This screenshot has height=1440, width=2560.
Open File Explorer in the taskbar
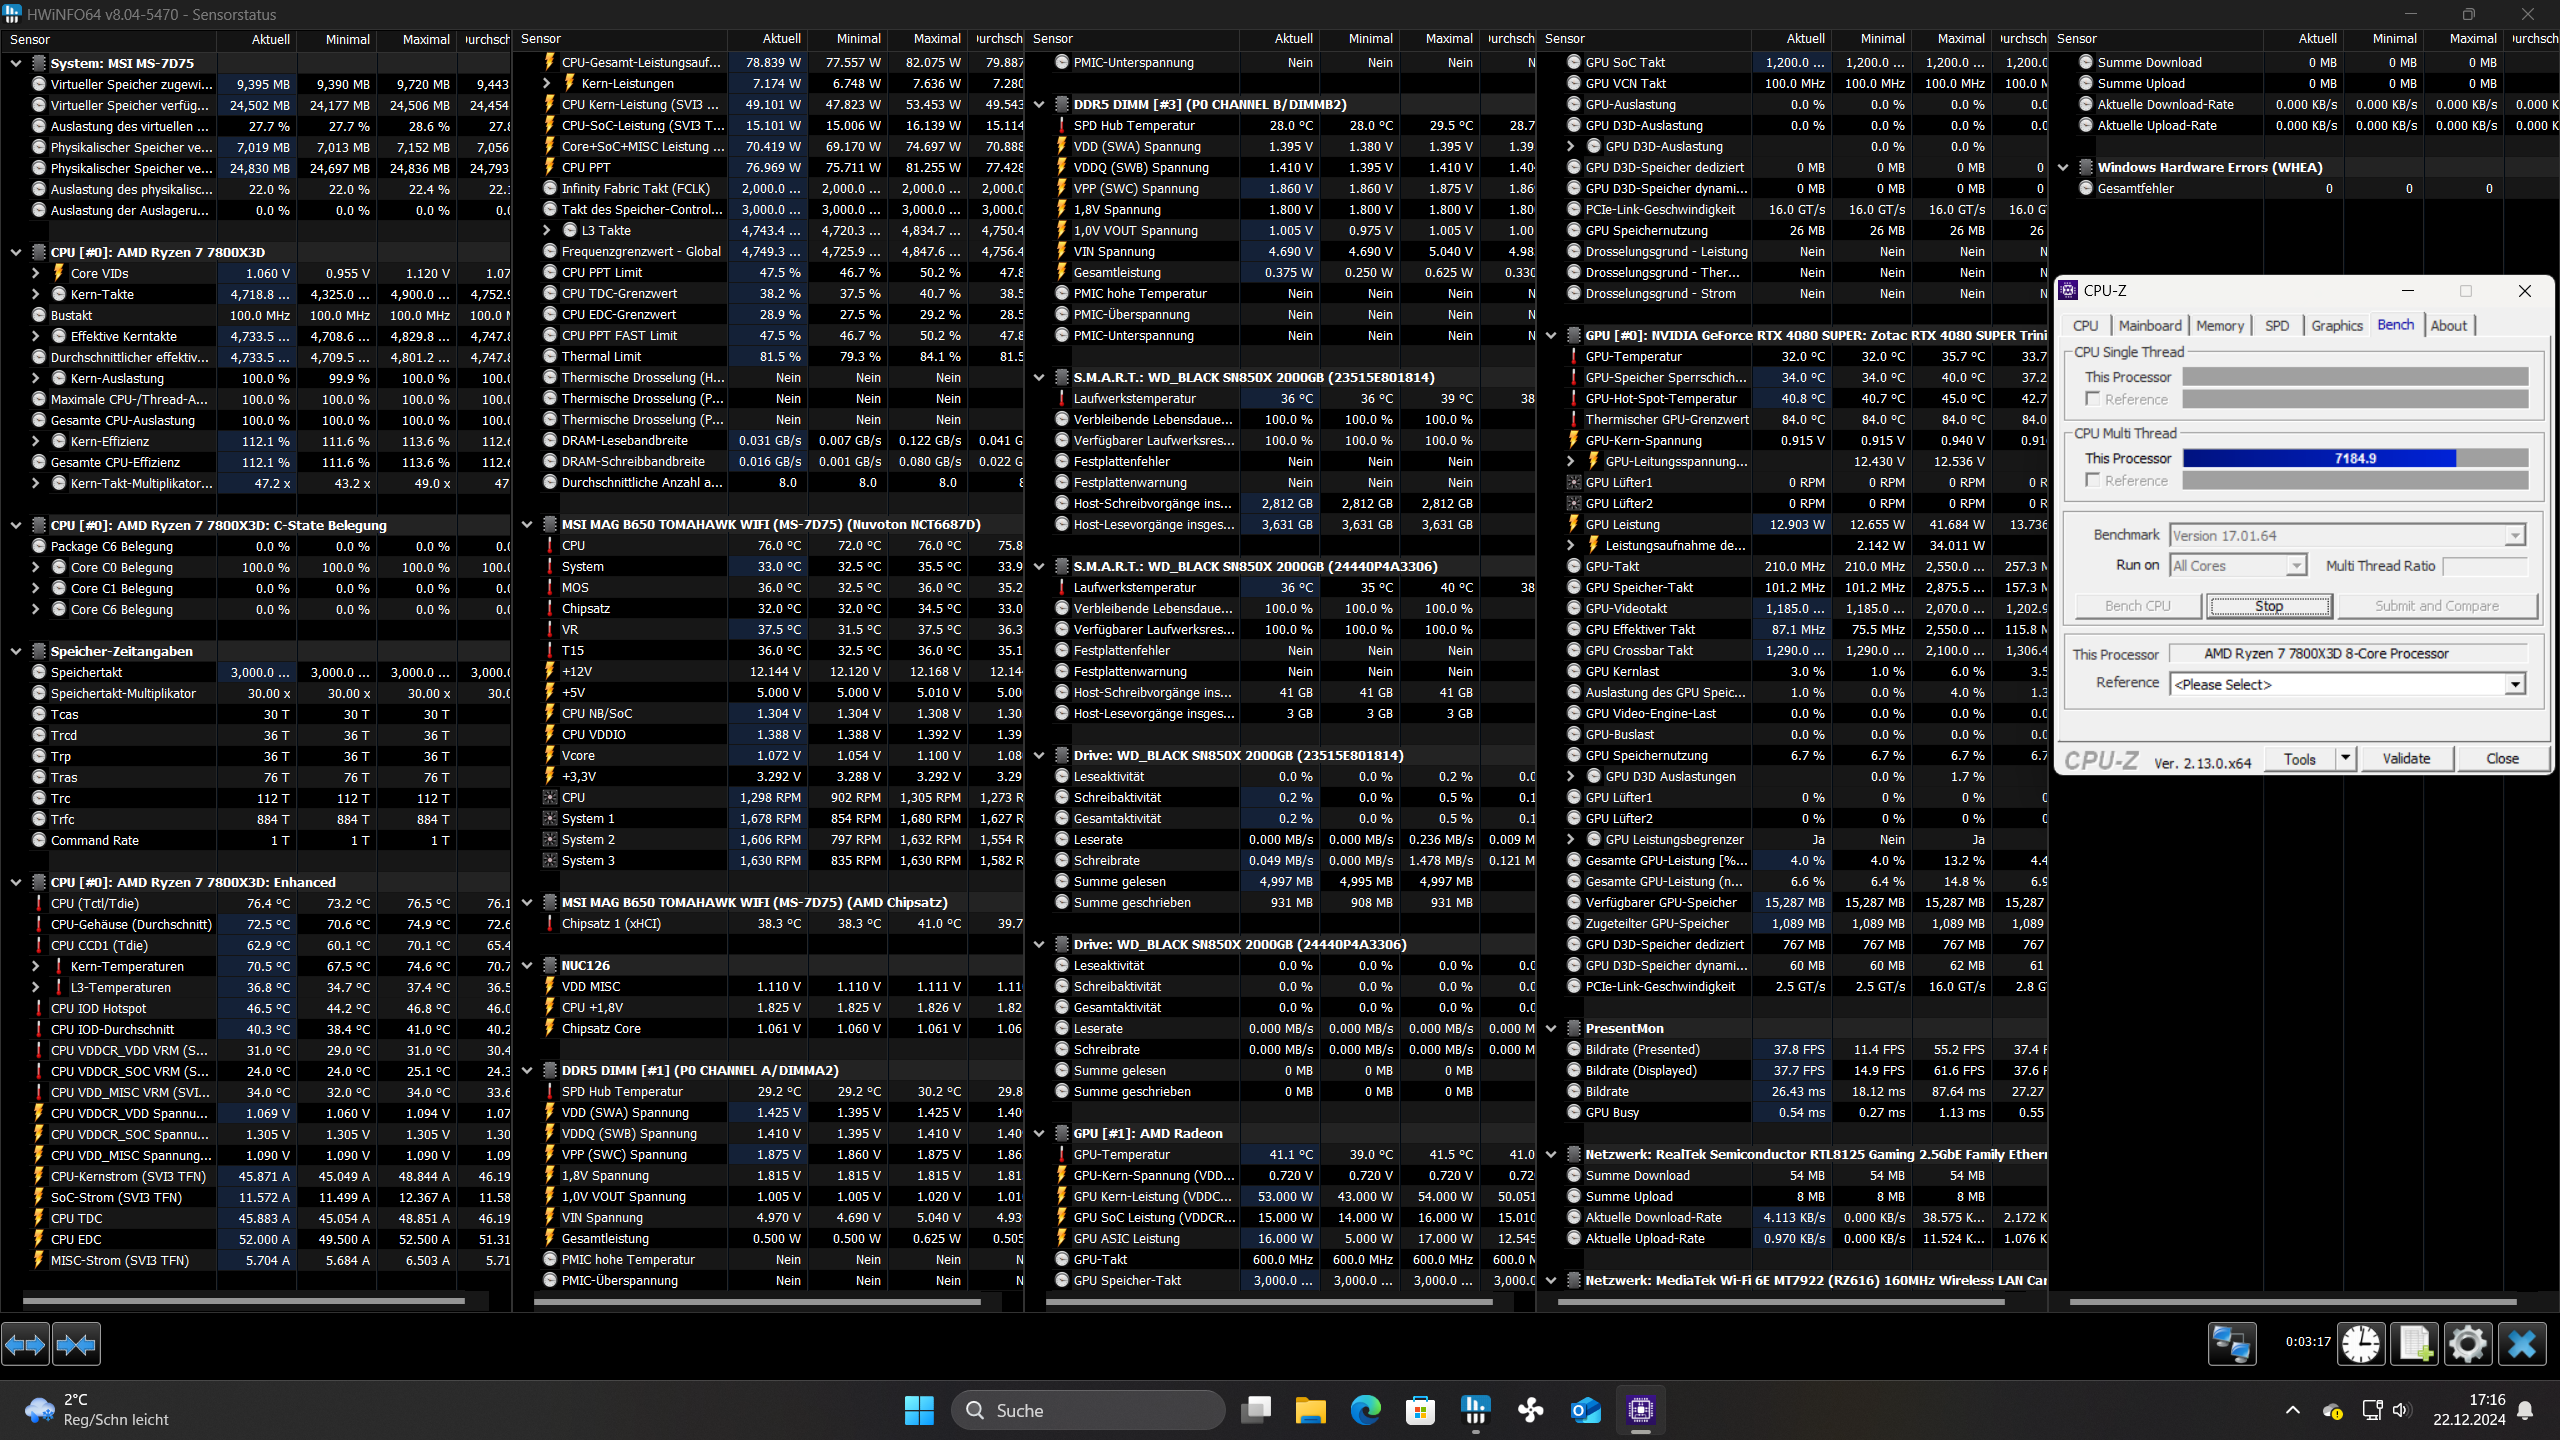tap(1310, 1410)
